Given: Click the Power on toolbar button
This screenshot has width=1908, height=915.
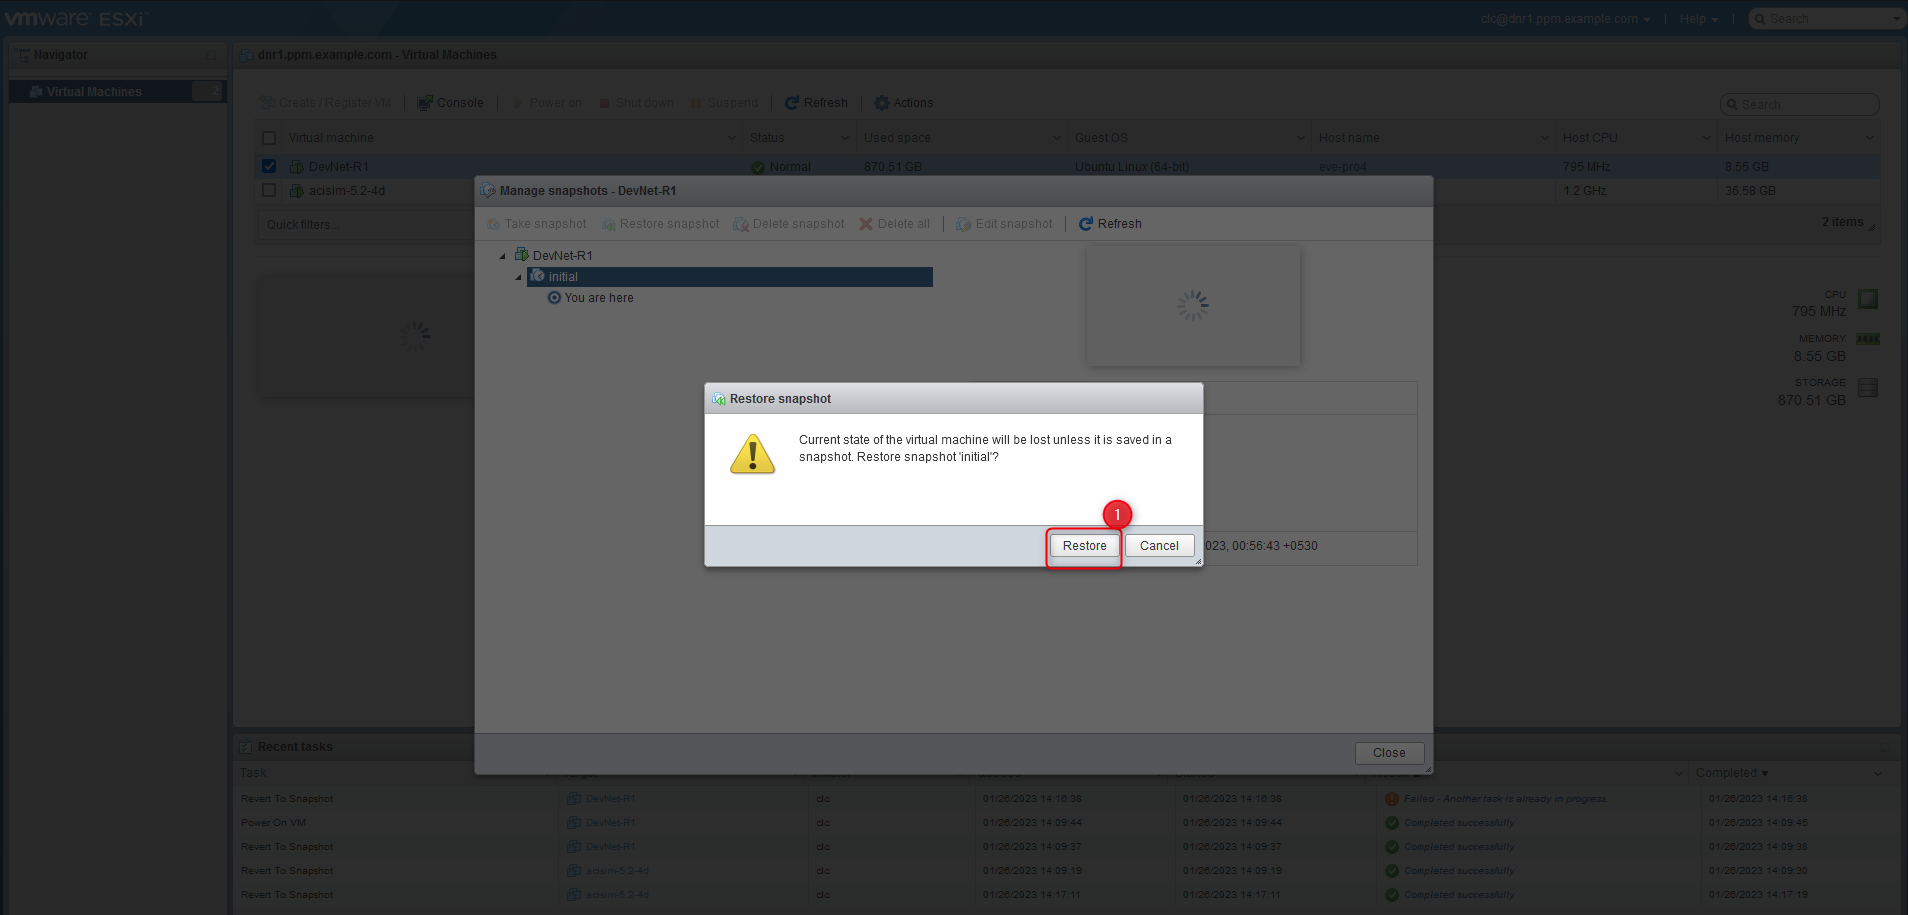Looking at the screenshot, I should coord(547,103).
